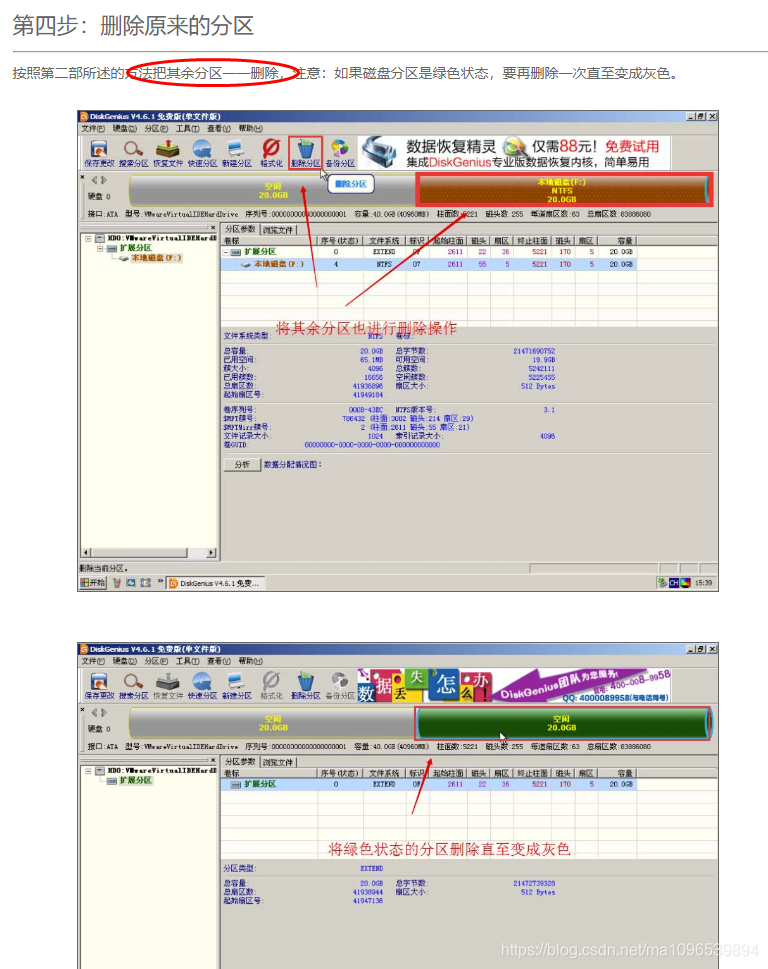Image resolution: width=768 pixels, height=969 pixels.
Task: Click the 分析 button
Action: point(242,465)
